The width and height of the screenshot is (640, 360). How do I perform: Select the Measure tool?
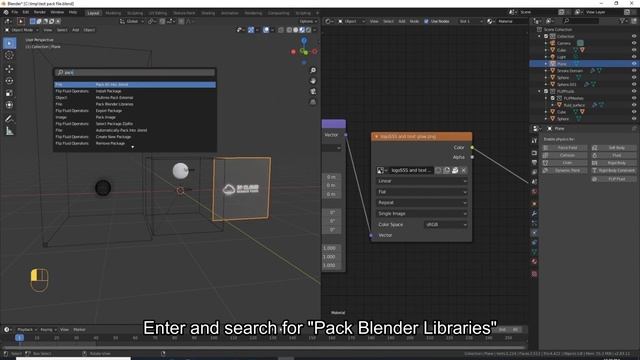point(9,131)
